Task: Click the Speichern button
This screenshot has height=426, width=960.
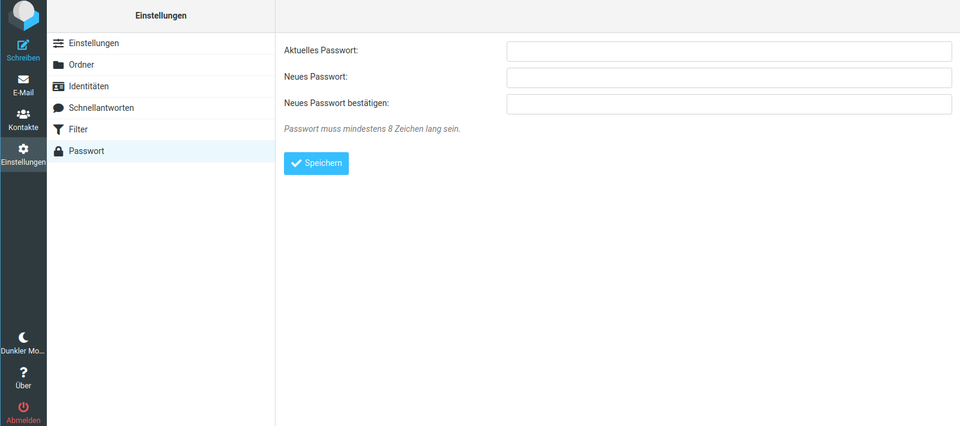Action: click(x=316, y=163)
